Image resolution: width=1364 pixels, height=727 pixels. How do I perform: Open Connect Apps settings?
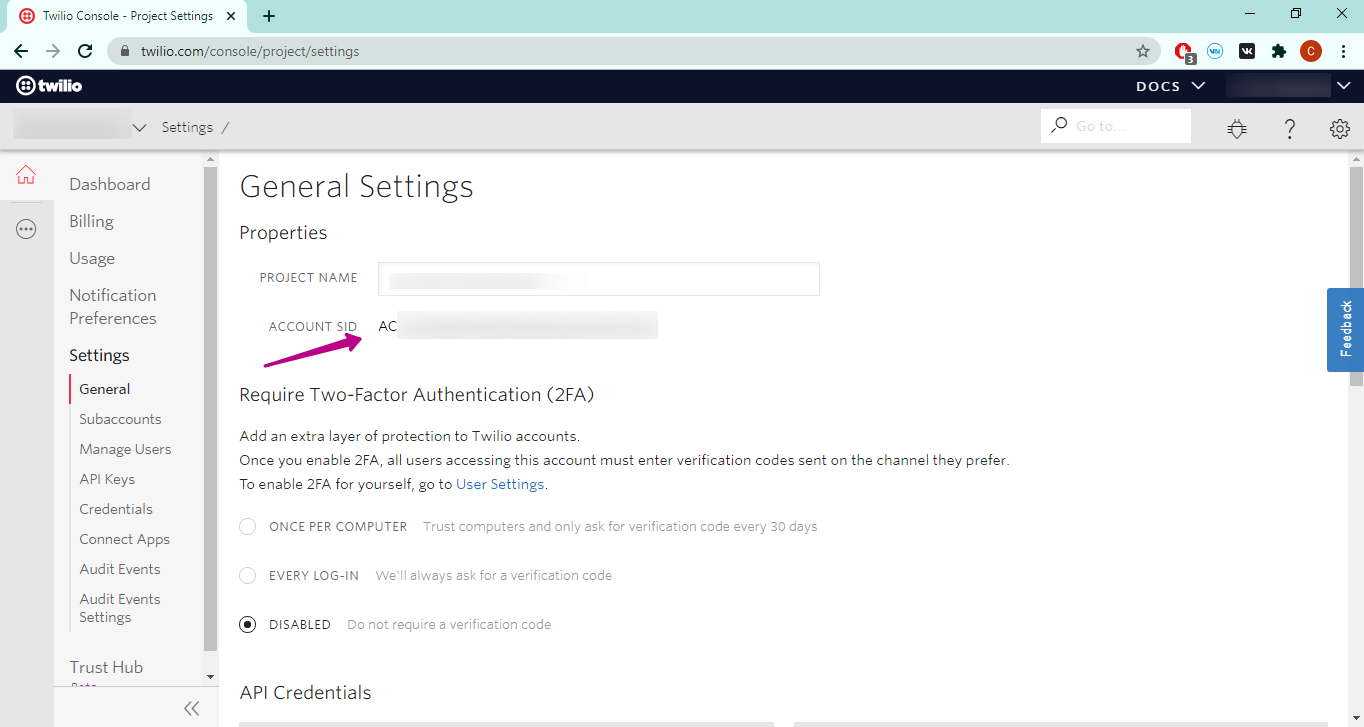click(125, 539)
